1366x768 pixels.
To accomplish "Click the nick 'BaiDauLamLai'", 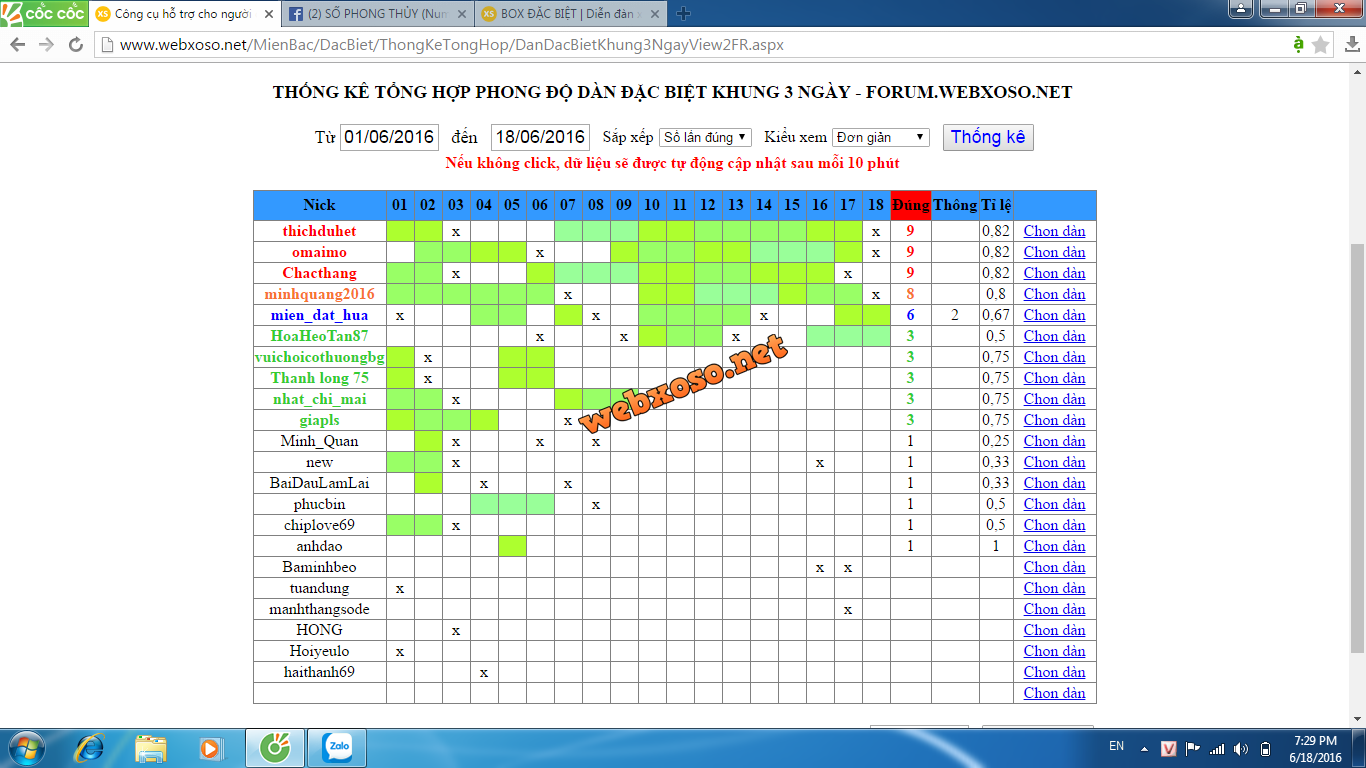I will pyautogui.click(x=319, y=483).
